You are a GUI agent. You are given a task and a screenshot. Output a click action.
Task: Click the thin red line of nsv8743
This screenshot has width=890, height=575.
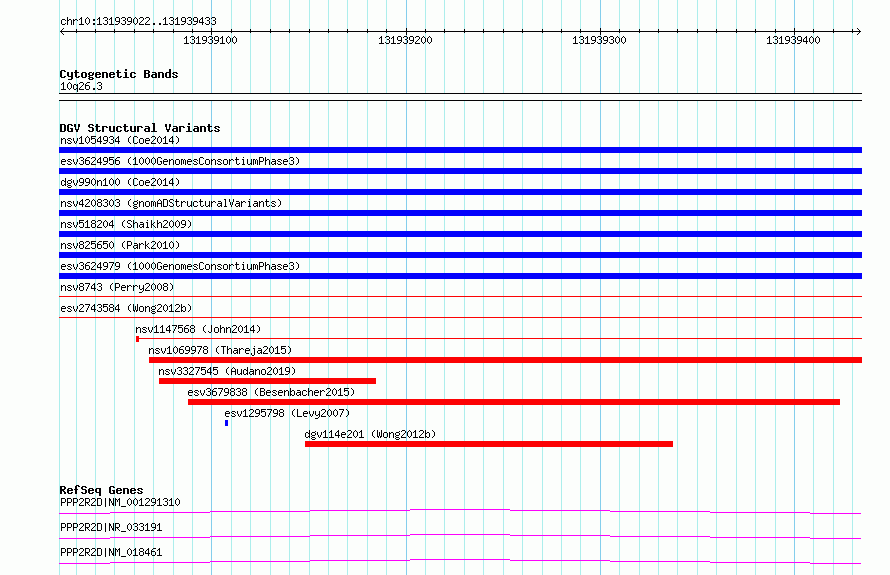[x=460, y=296]
